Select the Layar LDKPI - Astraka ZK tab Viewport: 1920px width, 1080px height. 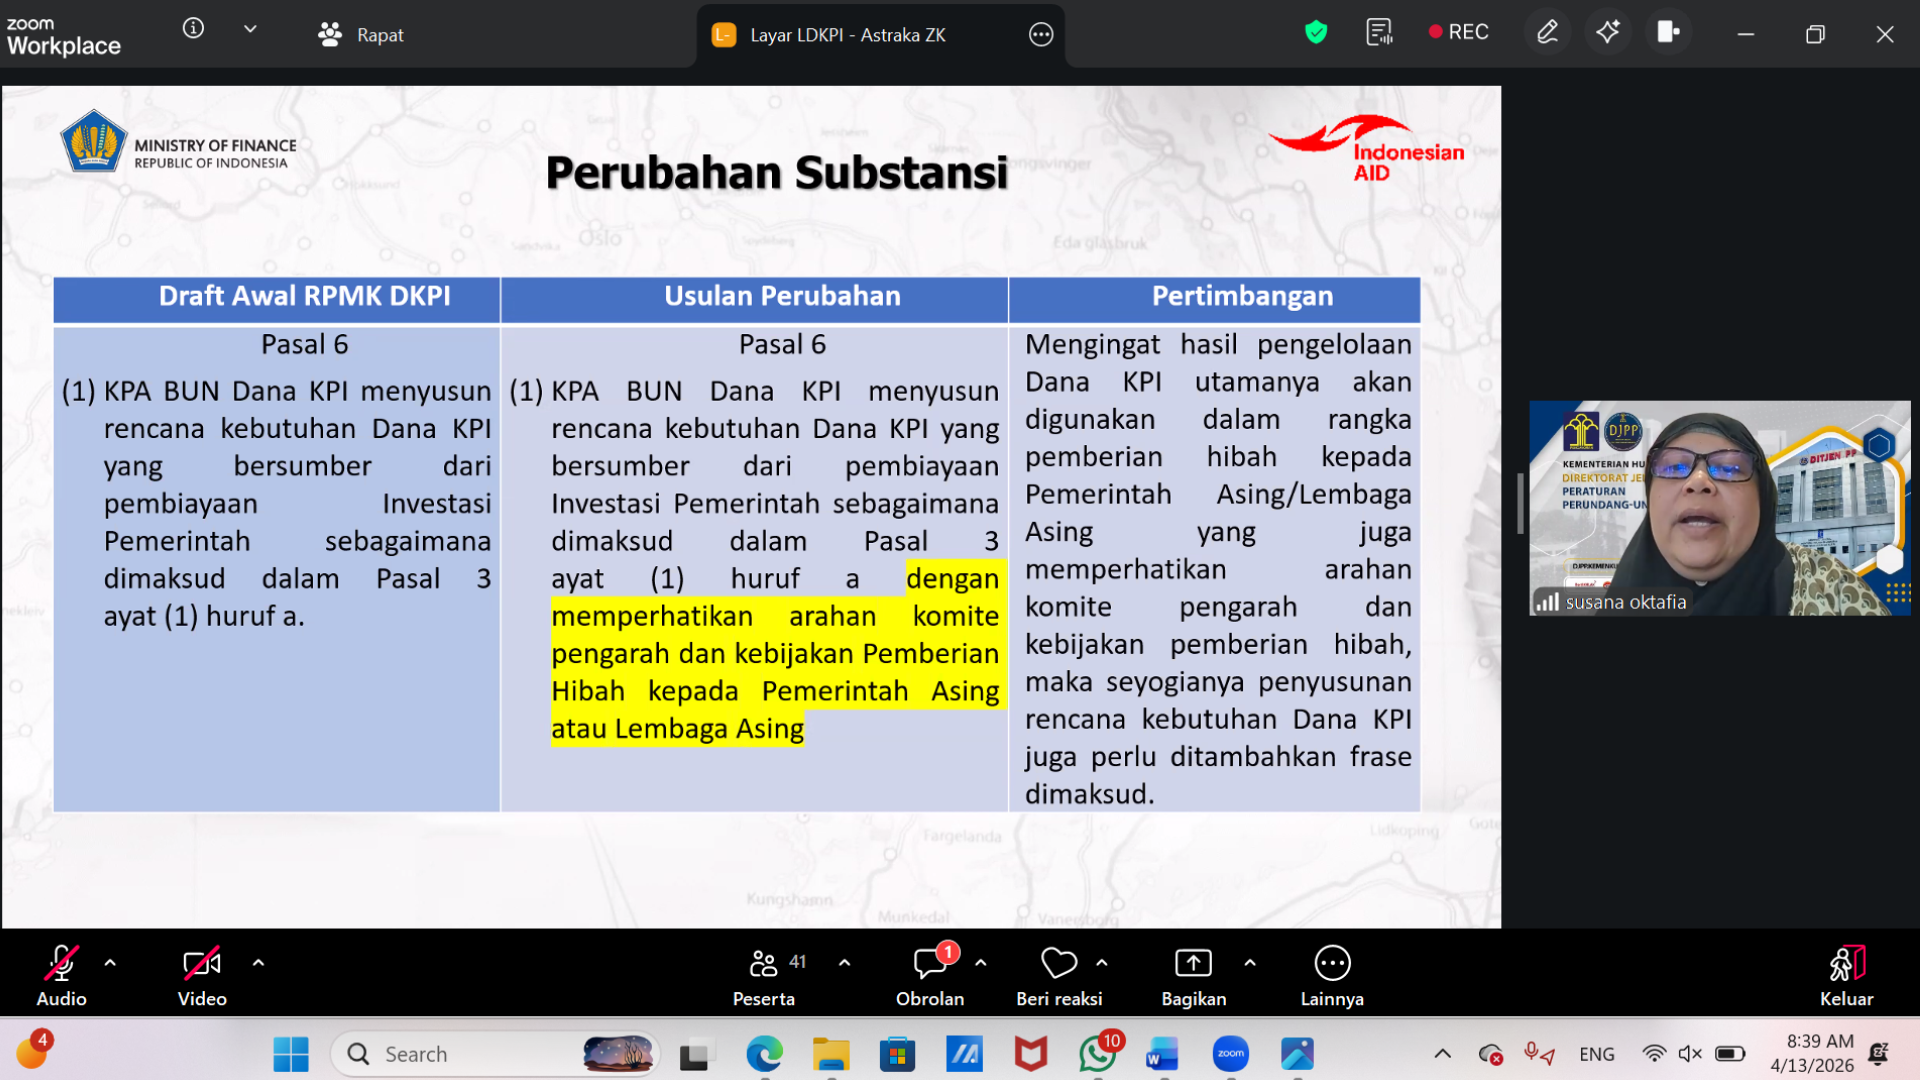click(x=846, y=35)
